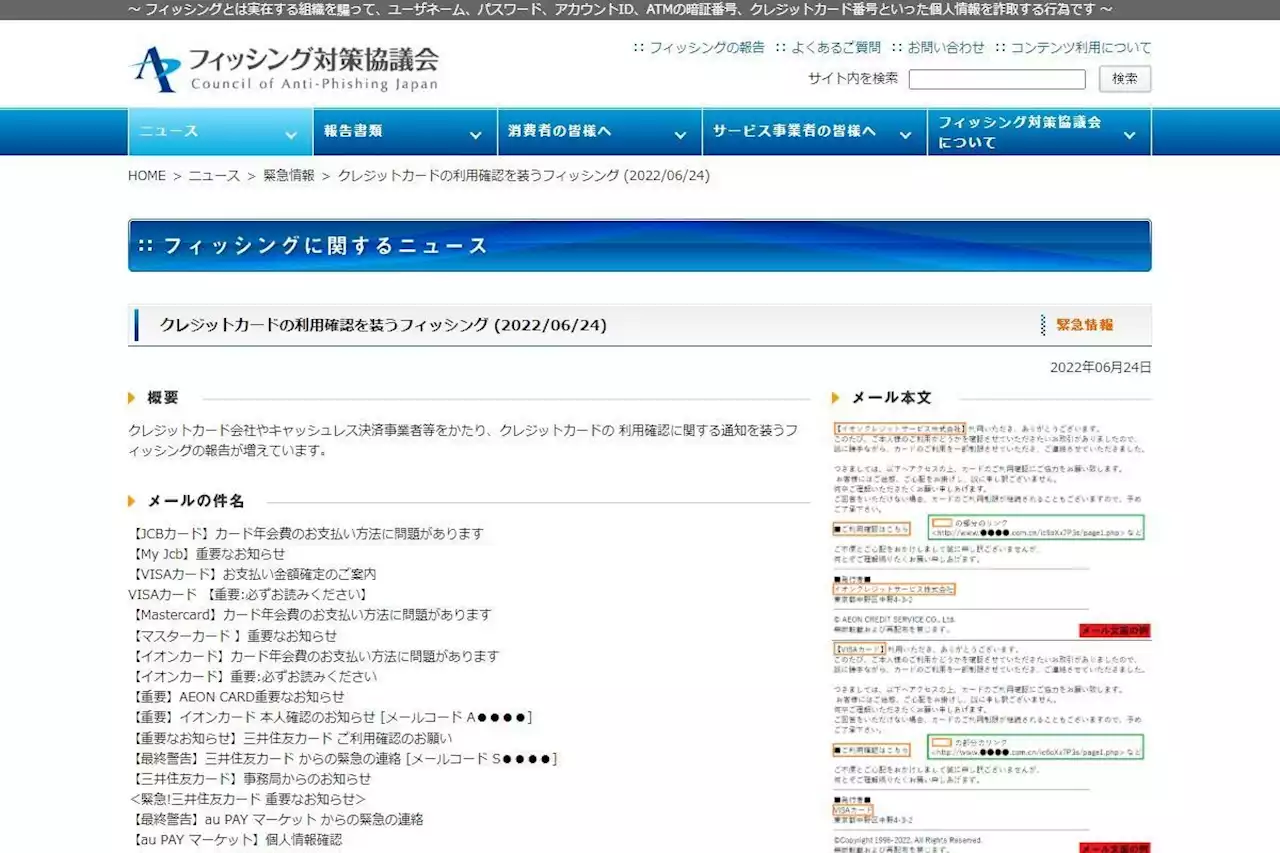Click subject line 【イオンカード】重要:必ずお読みください
This screenshot has height=853, width=1280.
coord(253,676)
